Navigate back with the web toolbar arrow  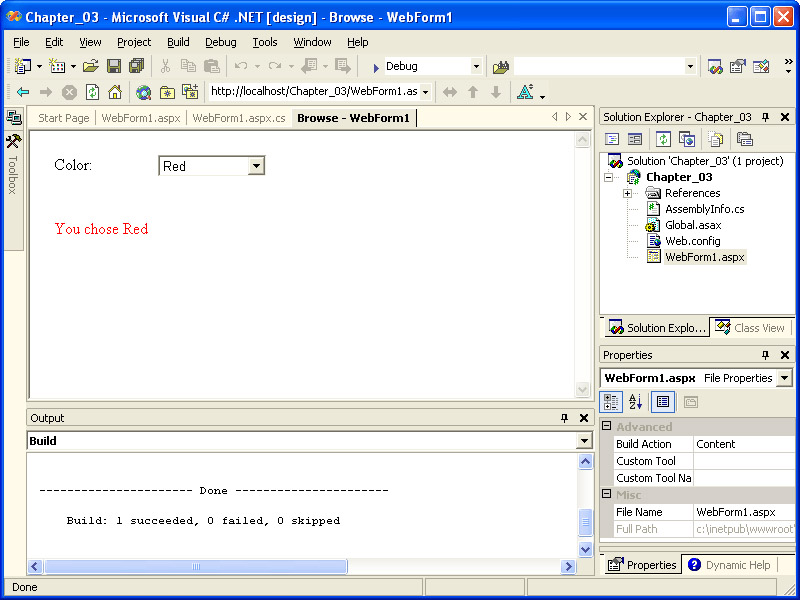pos(23,92)
